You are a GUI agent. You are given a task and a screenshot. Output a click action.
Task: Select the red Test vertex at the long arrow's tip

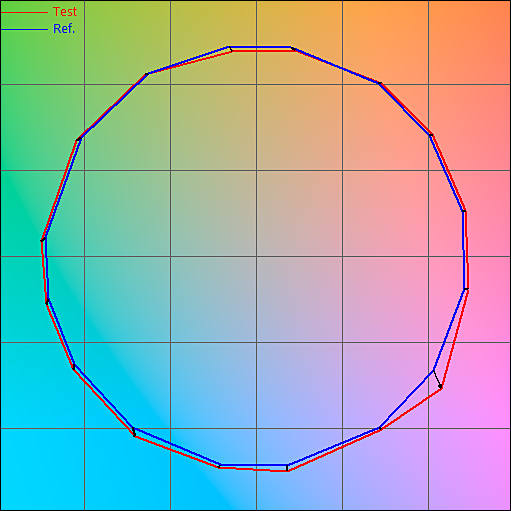441,388
